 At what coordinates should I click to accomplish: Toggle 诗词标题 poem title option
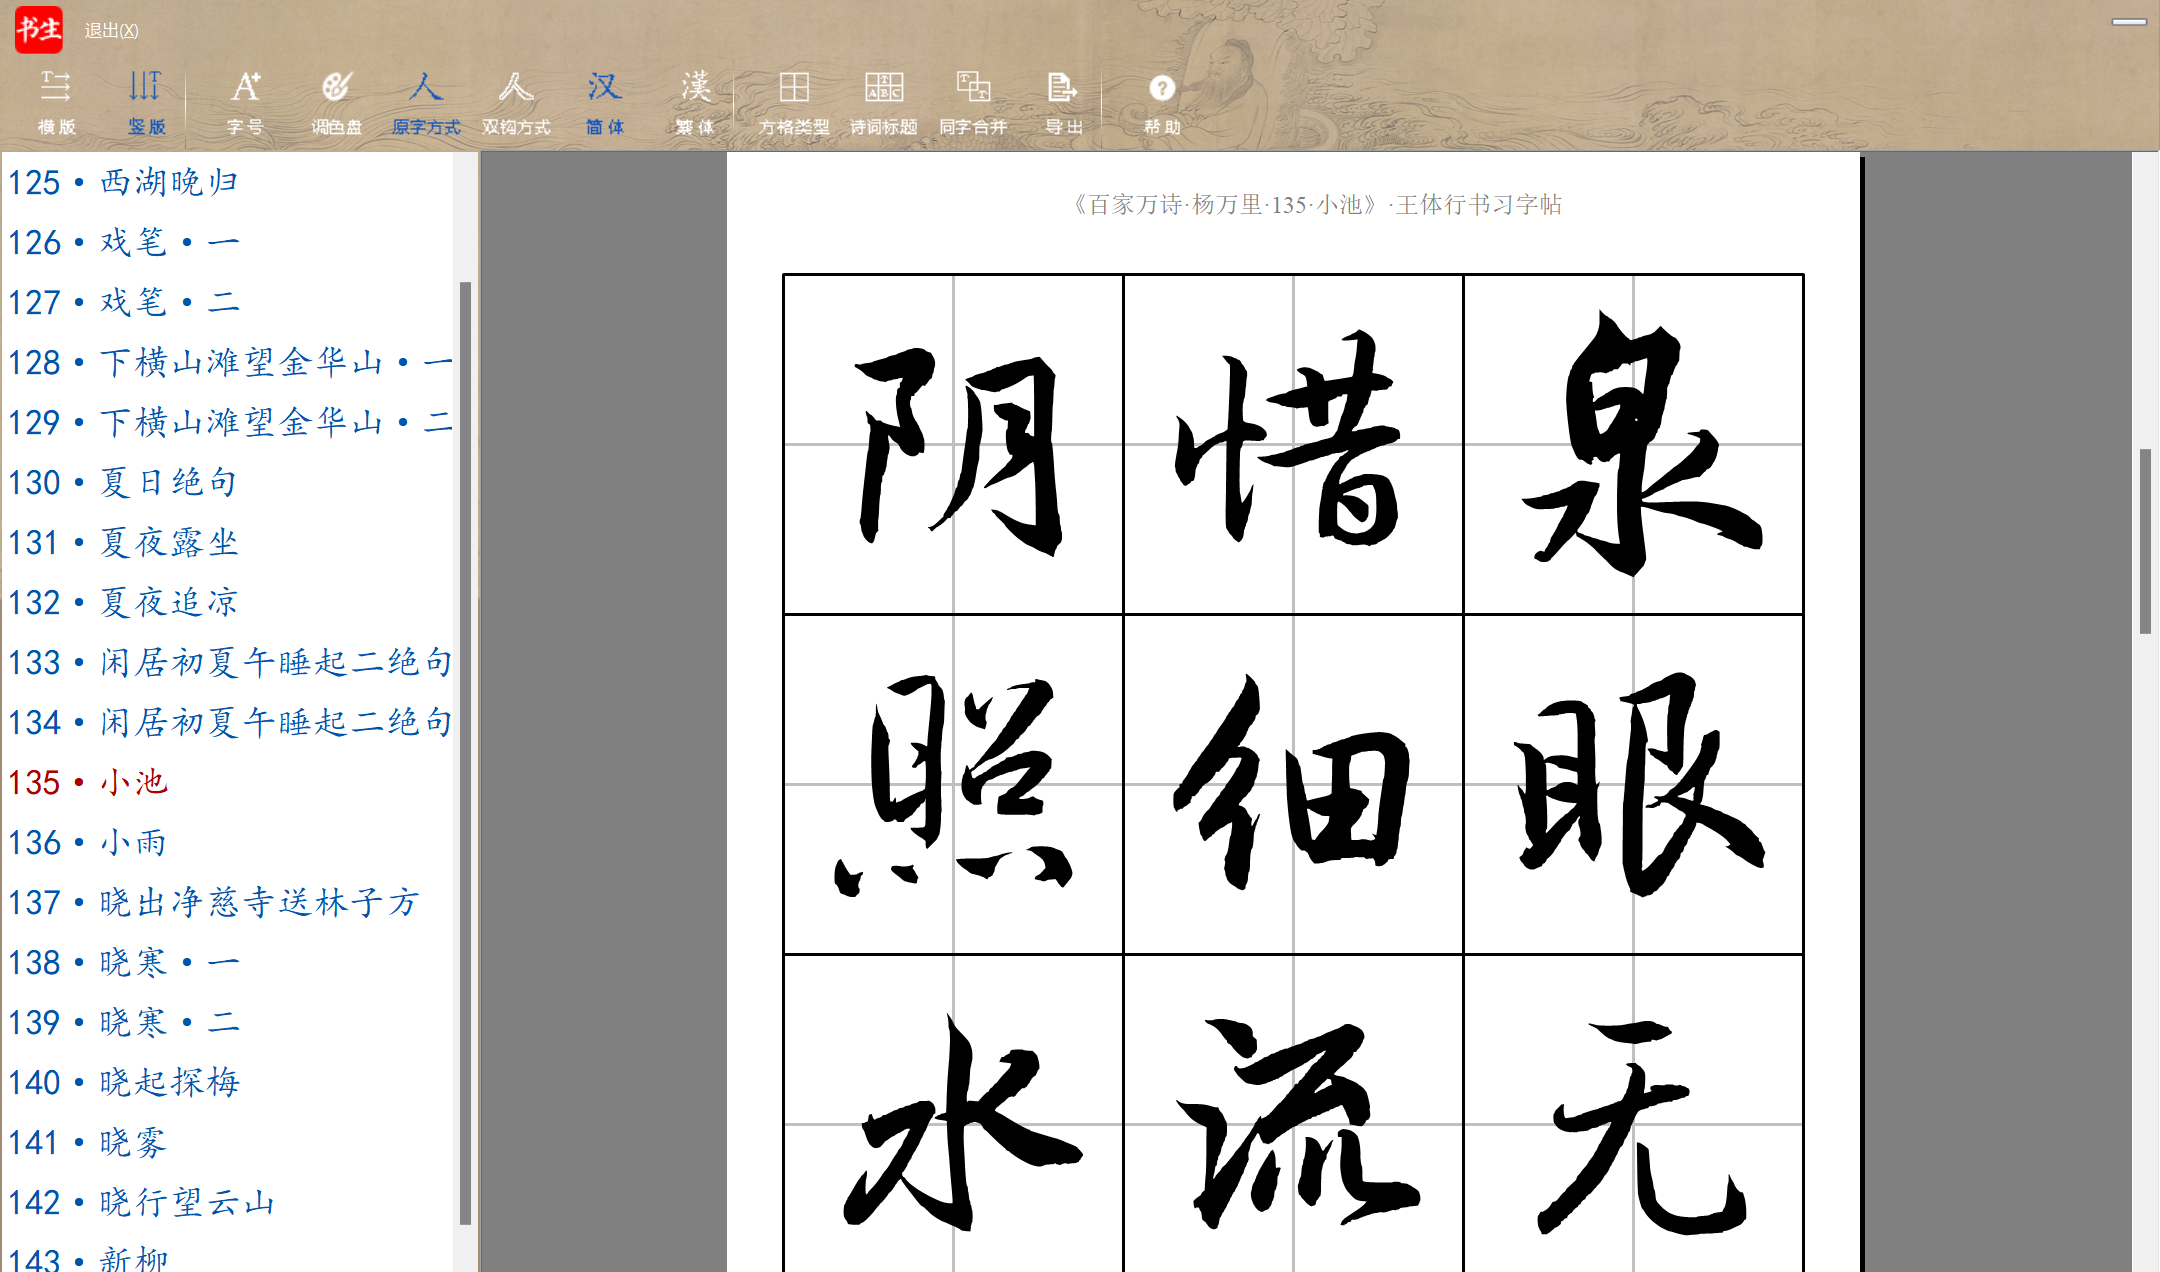(x=884, y=102)
